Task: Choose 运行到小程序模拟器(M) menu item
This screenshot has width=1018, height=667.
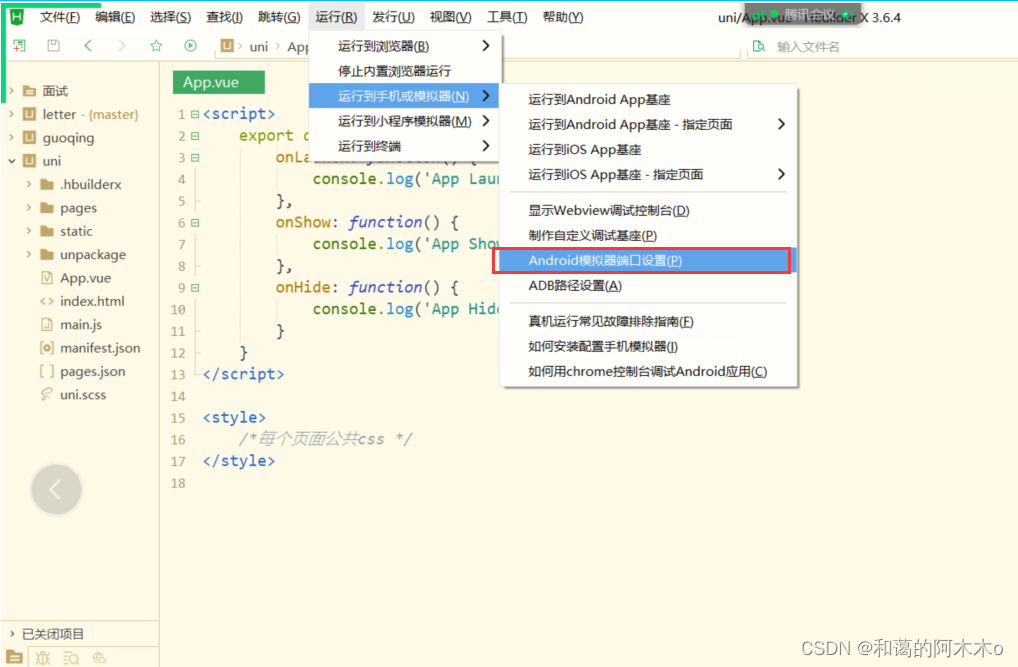Action: (x=405, y=121)
